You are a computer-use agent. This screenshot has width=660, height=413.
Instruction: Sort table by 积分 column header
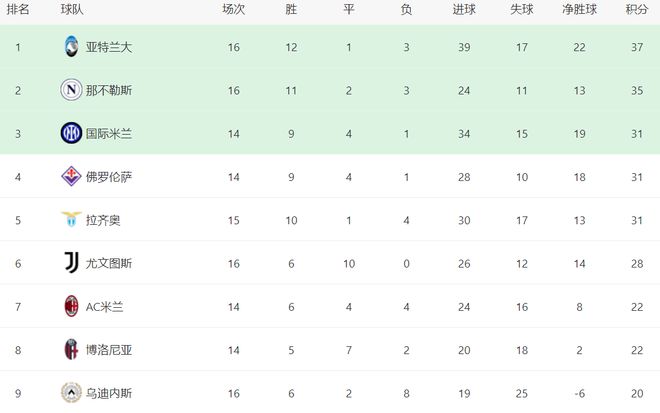(636, 9)
